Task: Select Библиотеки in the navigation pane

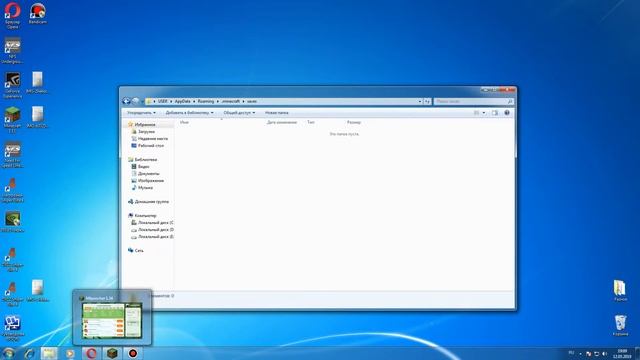Action: [142, 160]
